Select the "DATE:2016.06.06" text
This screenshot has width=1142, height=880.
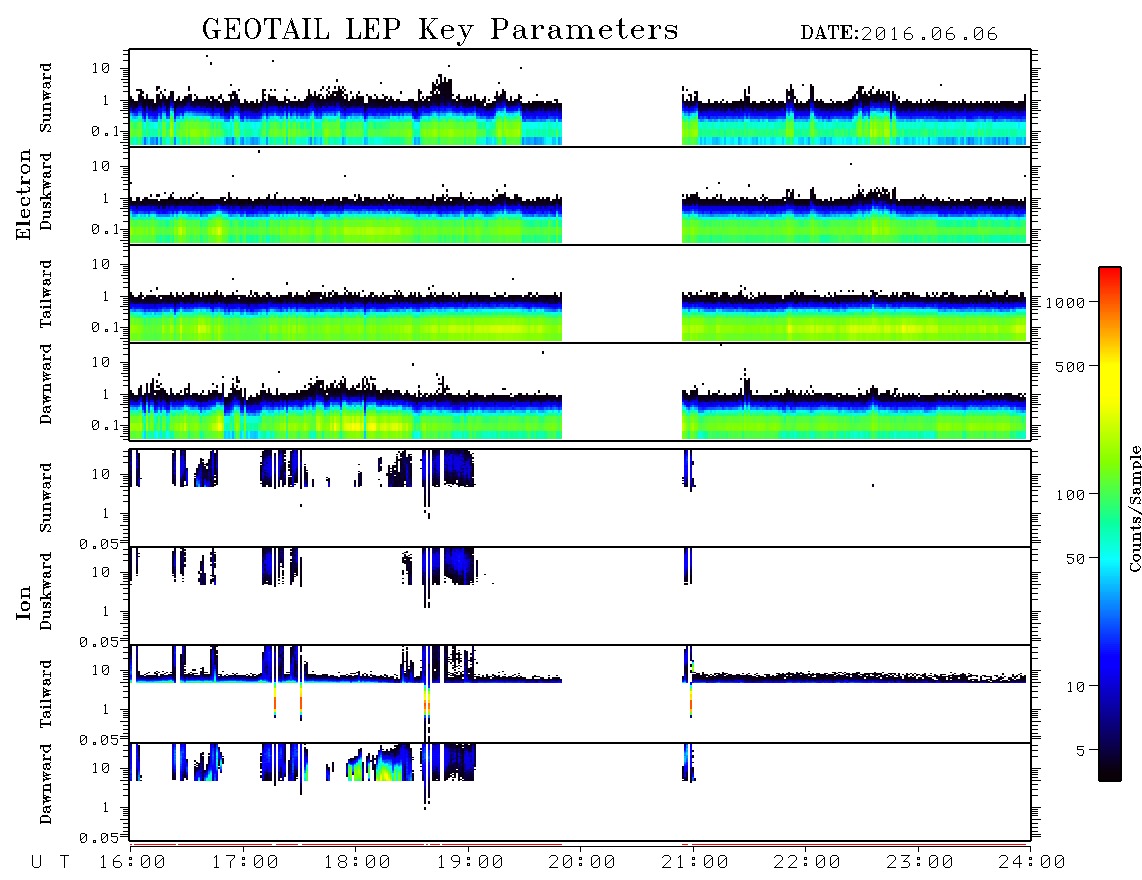point(899,34)
